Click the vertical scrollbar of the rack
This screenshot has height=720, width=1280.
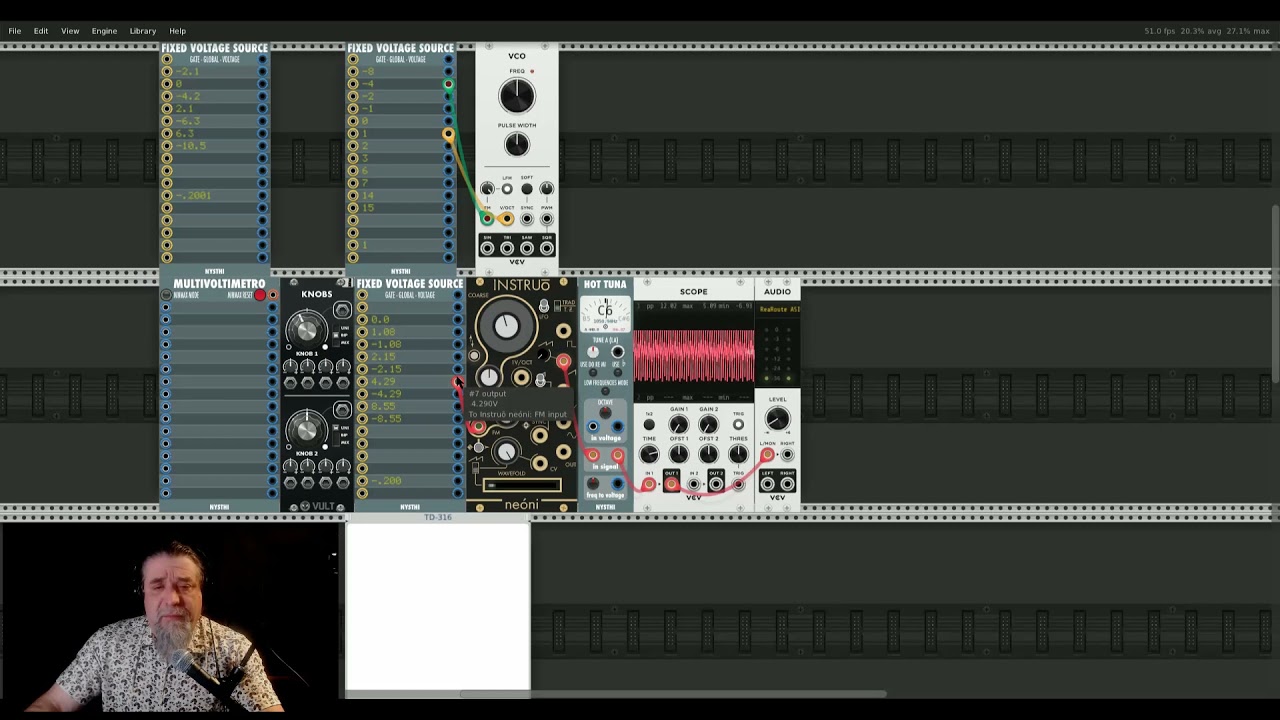(1275, 292)
